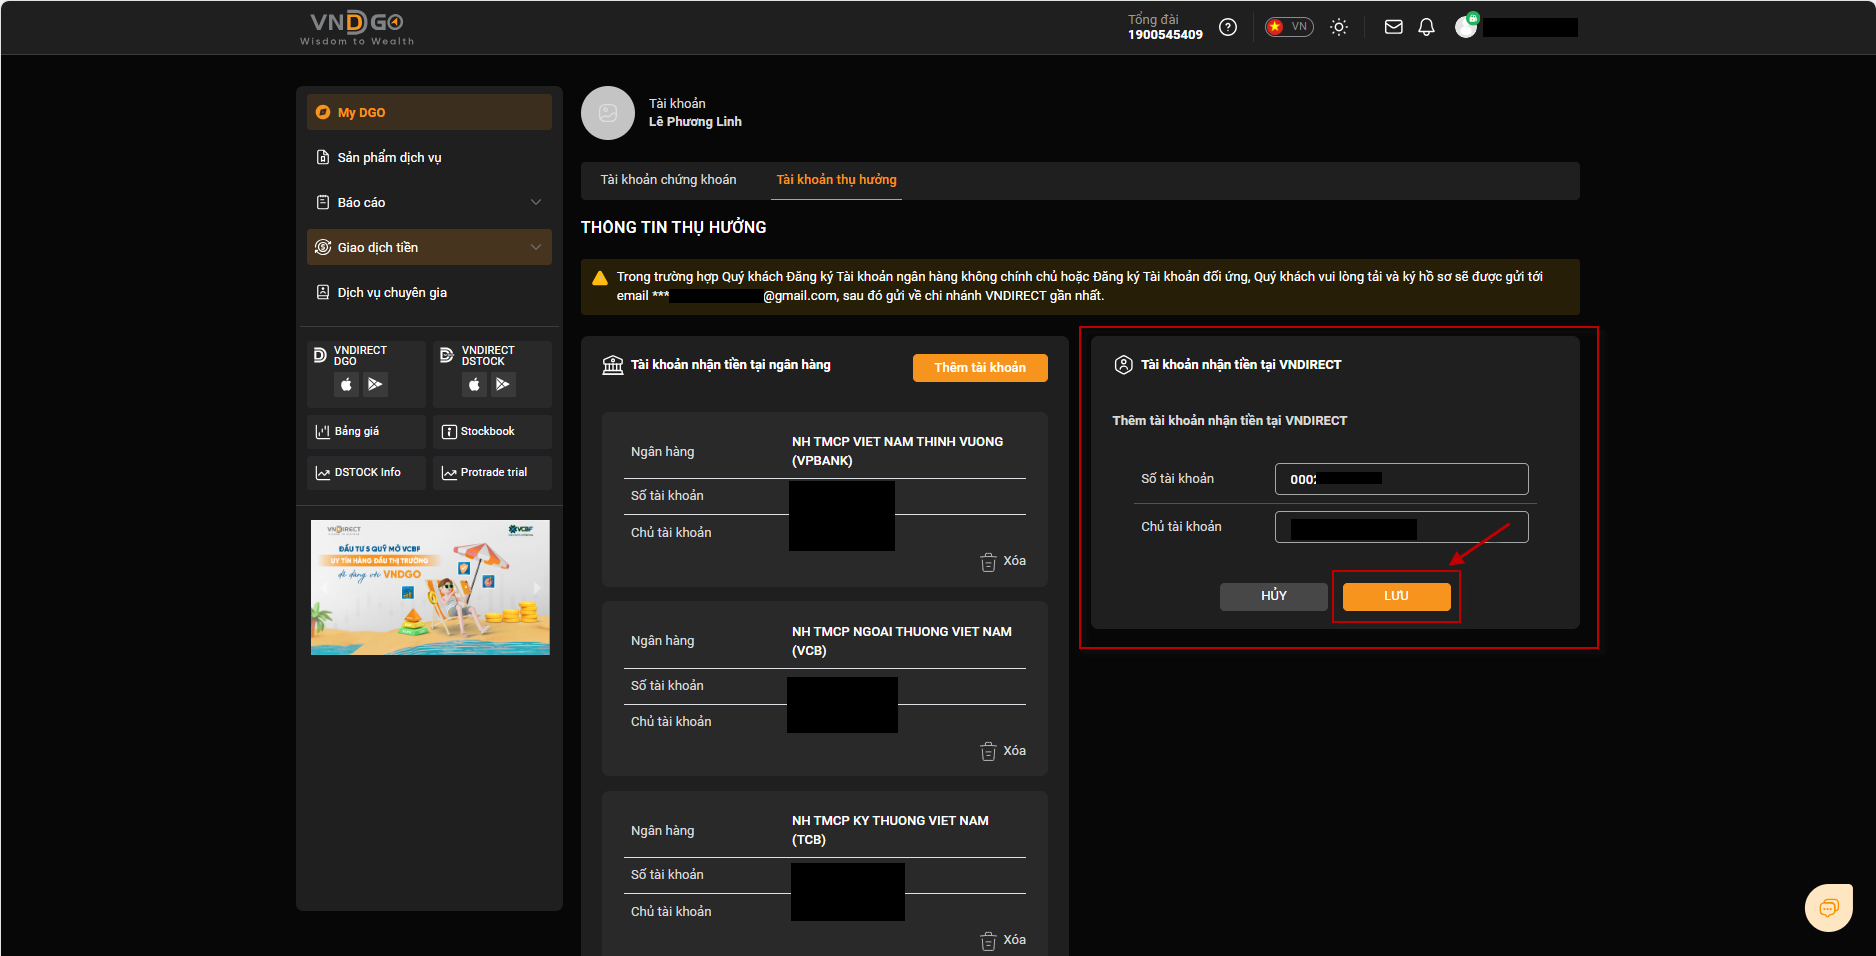Download VNDIRECT DGO from Apple store

point(346,384)
